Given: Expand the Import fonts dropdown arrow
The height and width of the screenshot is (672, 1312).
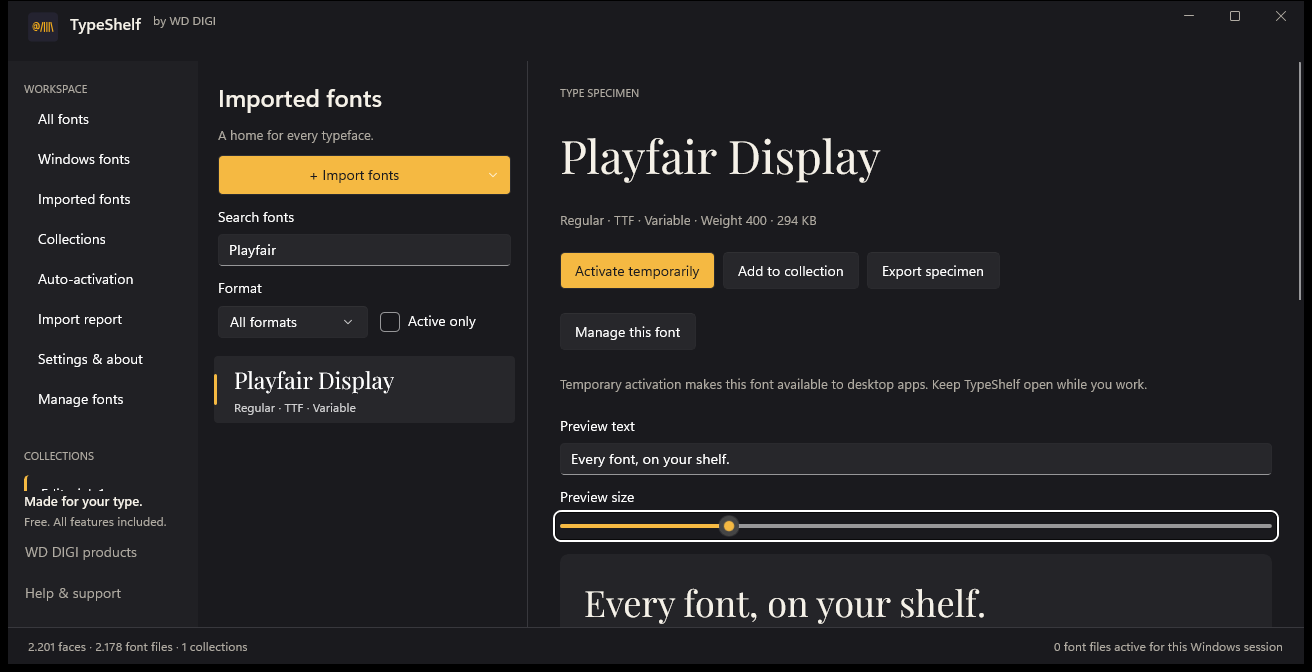Looking at the screenshot, I should (493, 175).
